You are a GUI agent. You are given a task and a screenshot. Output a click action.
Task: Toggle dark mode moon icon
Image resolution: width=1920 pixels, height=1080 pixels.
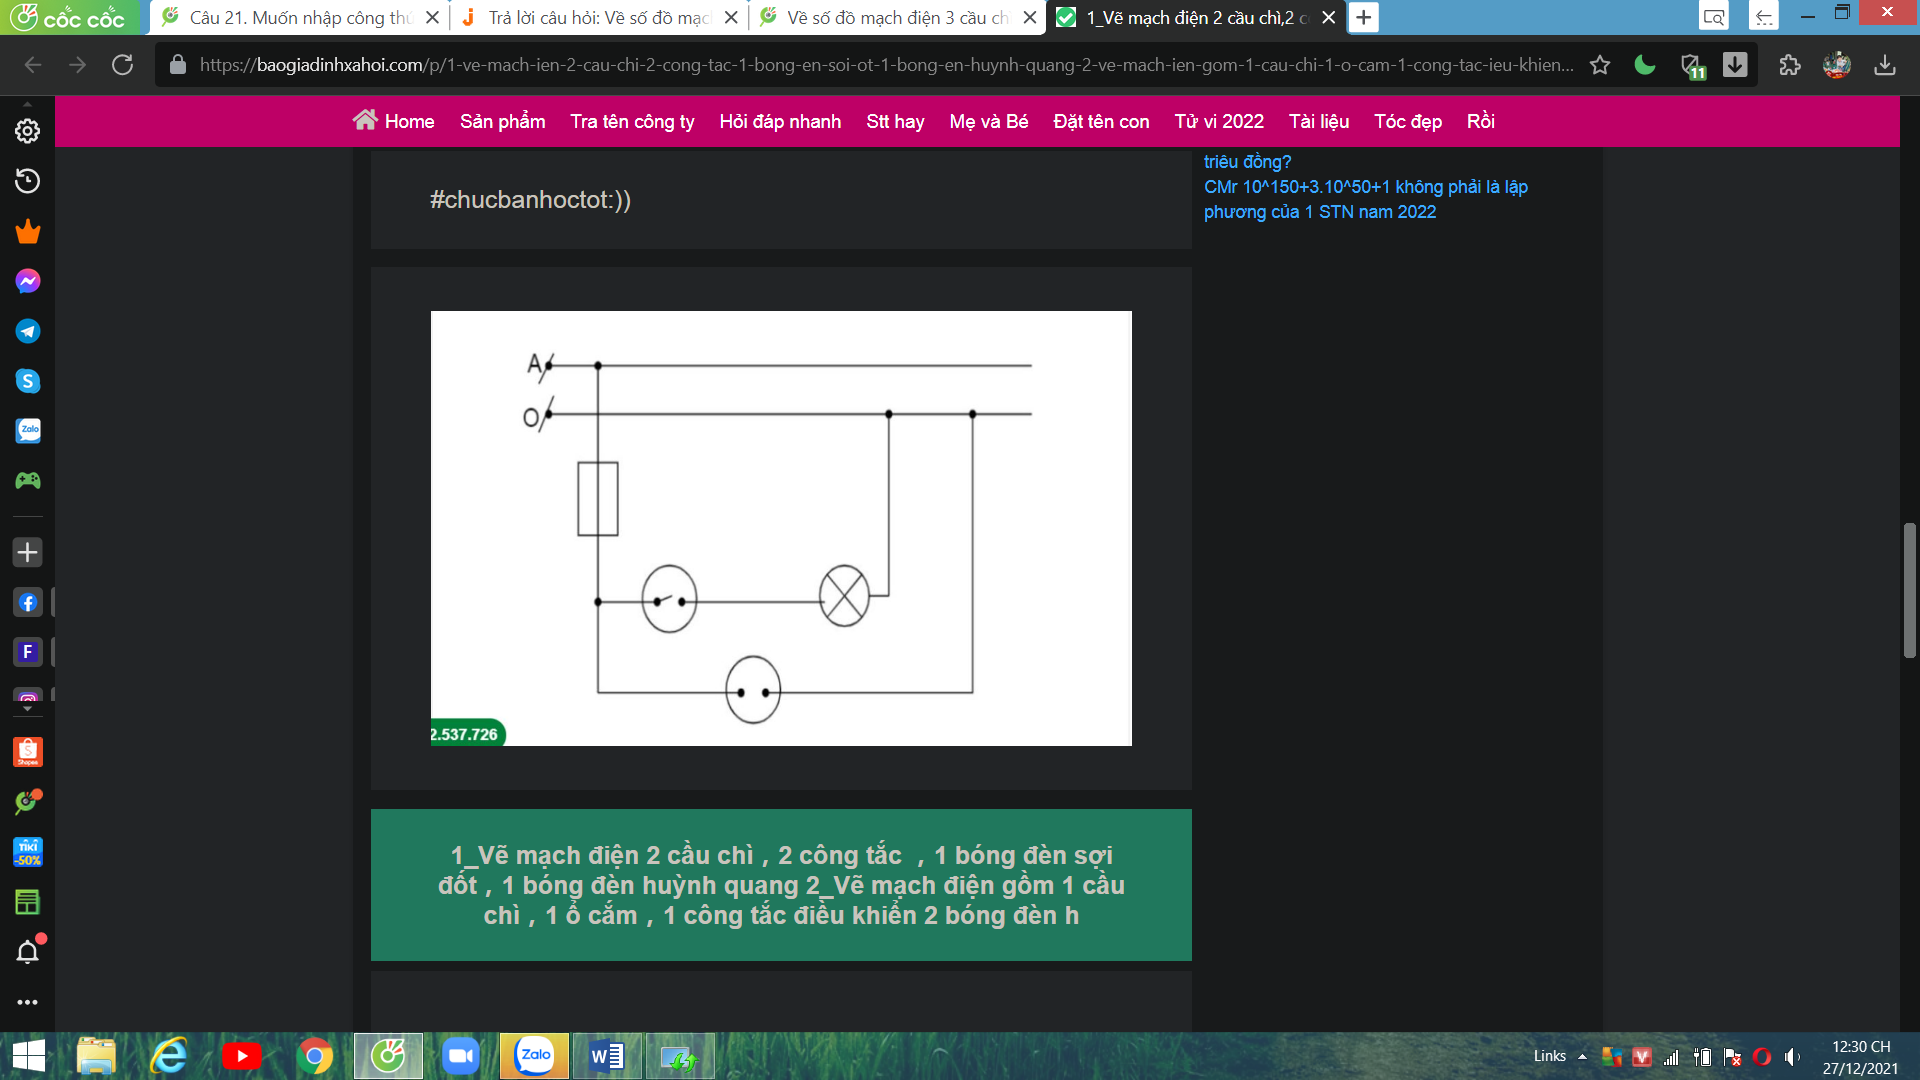tap(1645, 65)
